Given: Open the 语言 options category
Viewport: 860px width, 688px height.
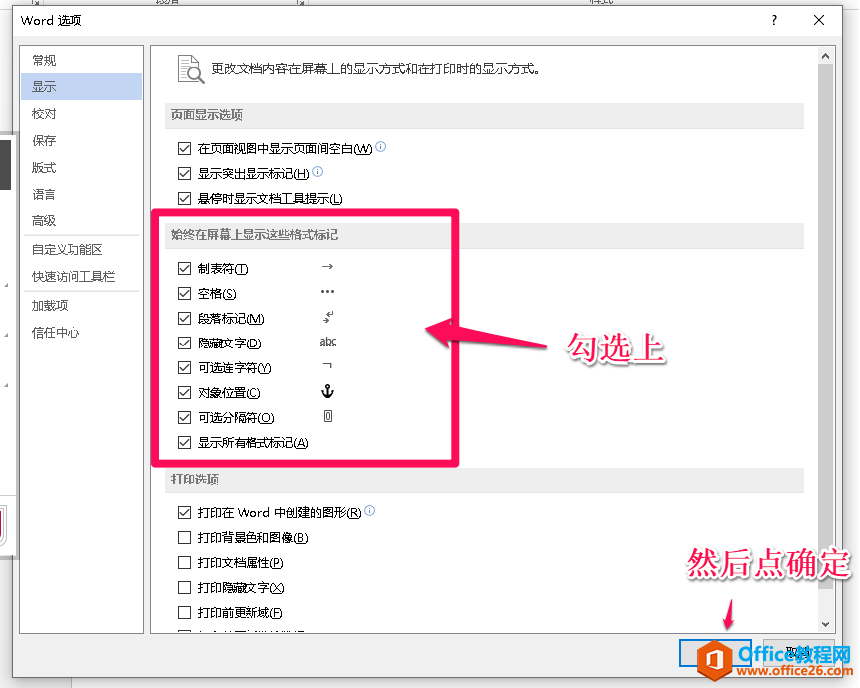Looking at the screenshot, I should [x=81, y=194].
